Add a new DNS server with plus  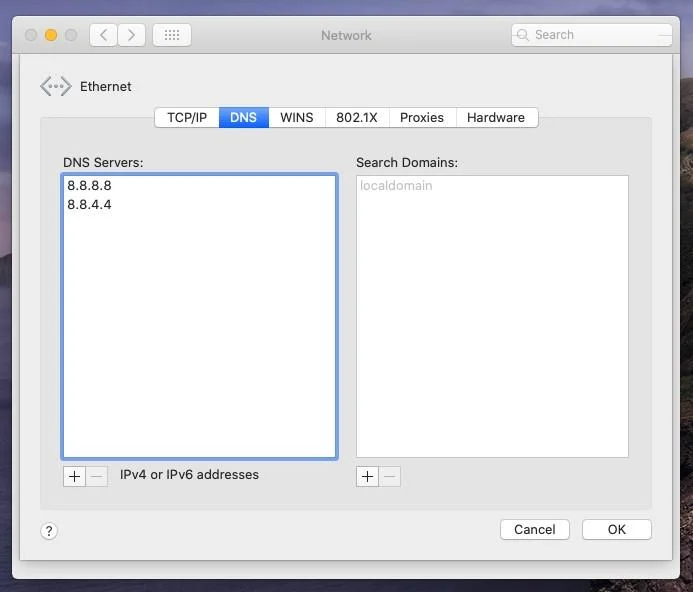coord(74,476)
